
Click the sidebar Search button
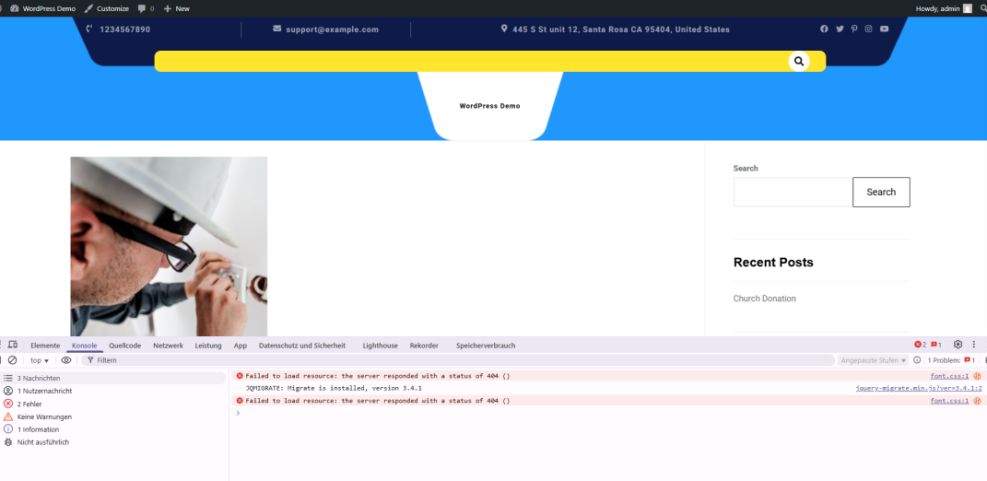click(881, 192)
